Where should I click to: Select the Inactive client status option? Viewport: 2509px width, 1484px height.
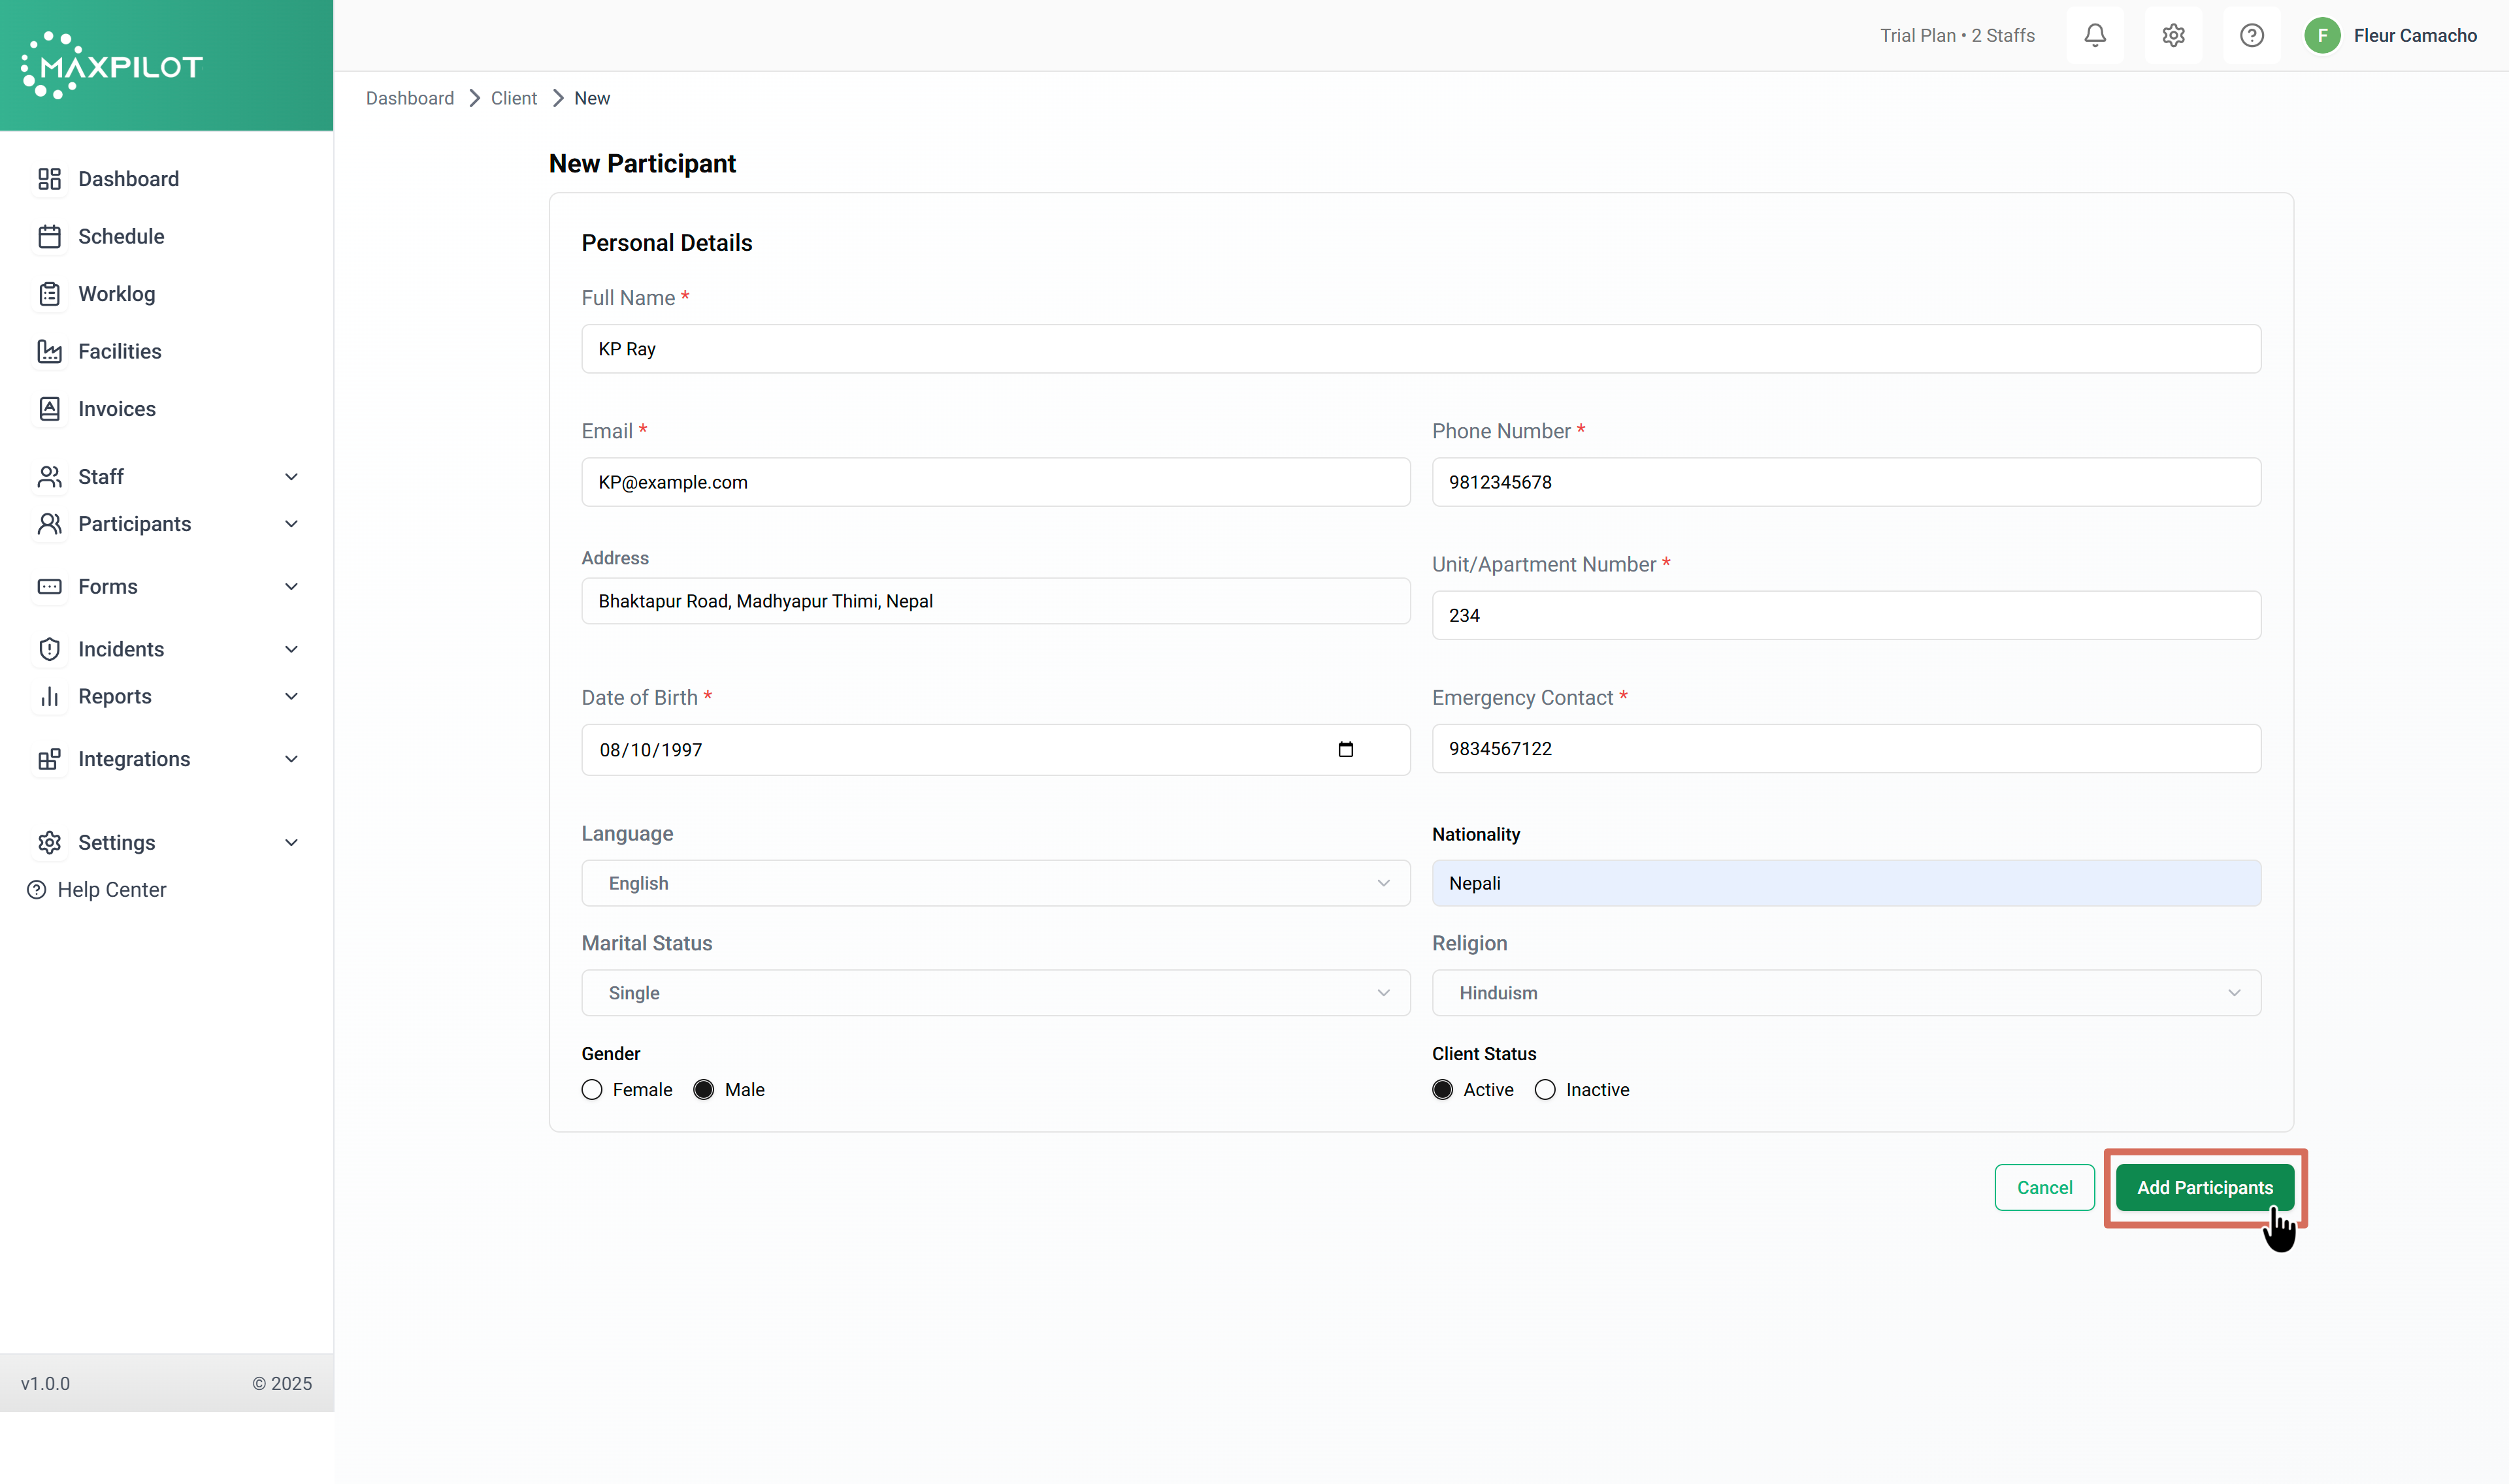(x=1545, y=1089)
